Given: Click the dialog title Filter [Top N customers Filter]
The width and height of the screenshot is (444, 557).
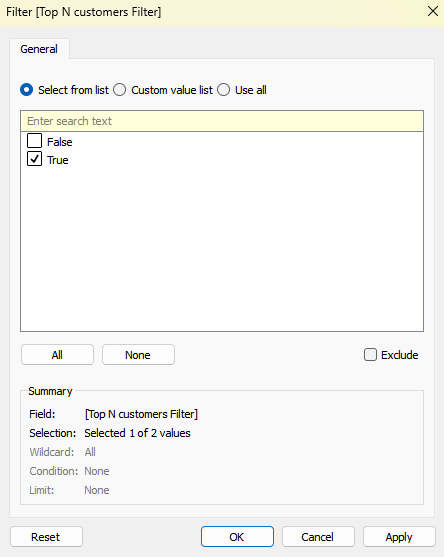Looking at the screenshot, I should pos(84,12).
